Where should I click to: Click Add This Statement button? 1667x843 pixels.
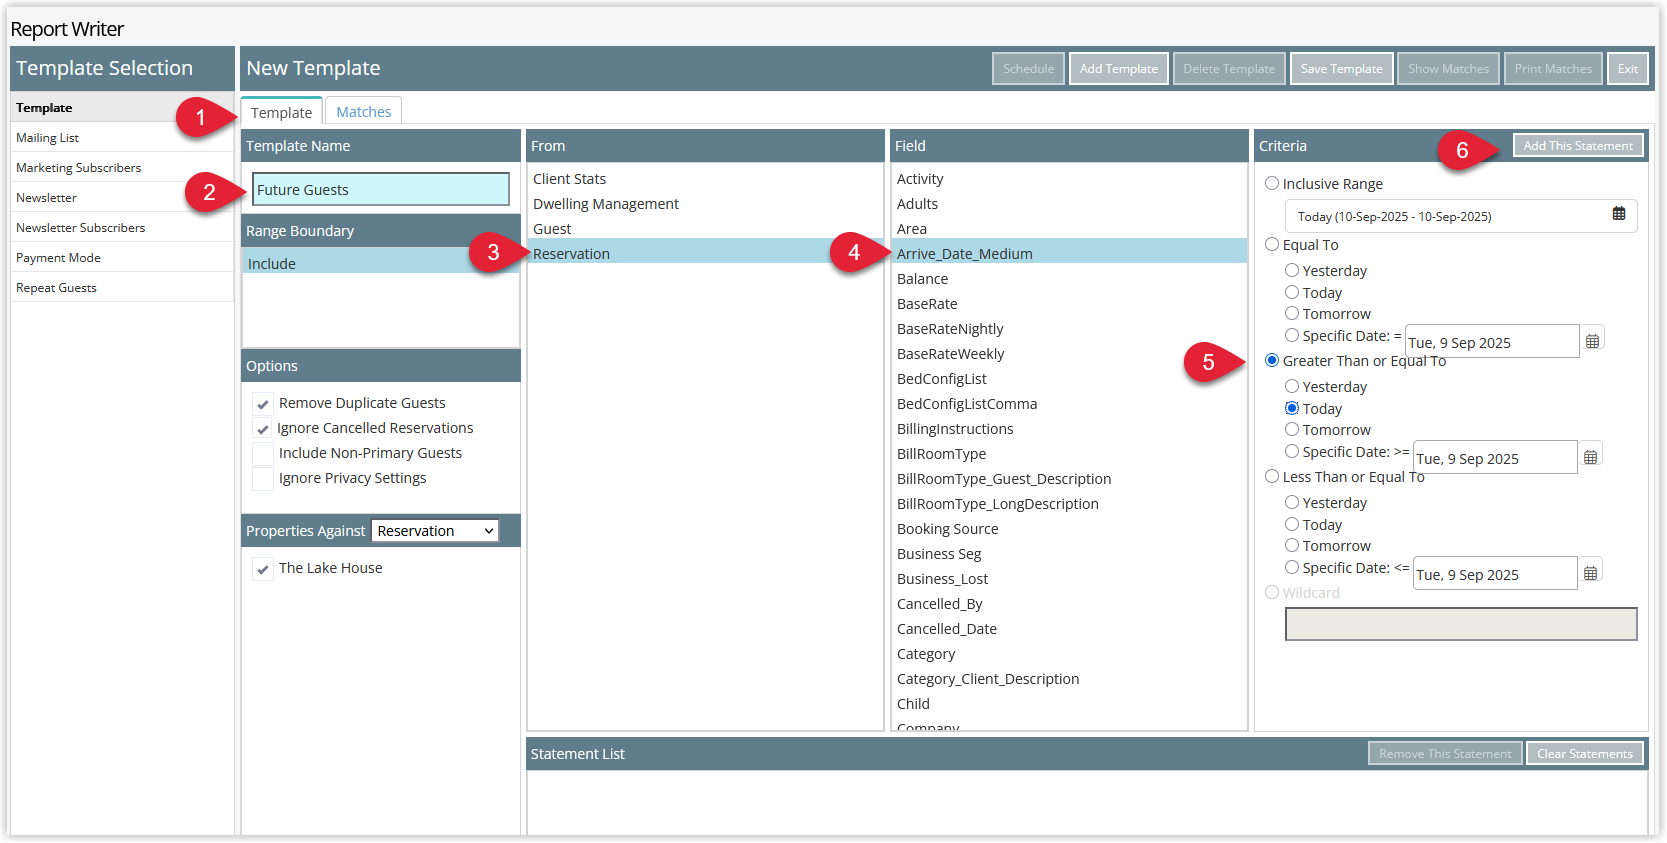click(1578, 145)
